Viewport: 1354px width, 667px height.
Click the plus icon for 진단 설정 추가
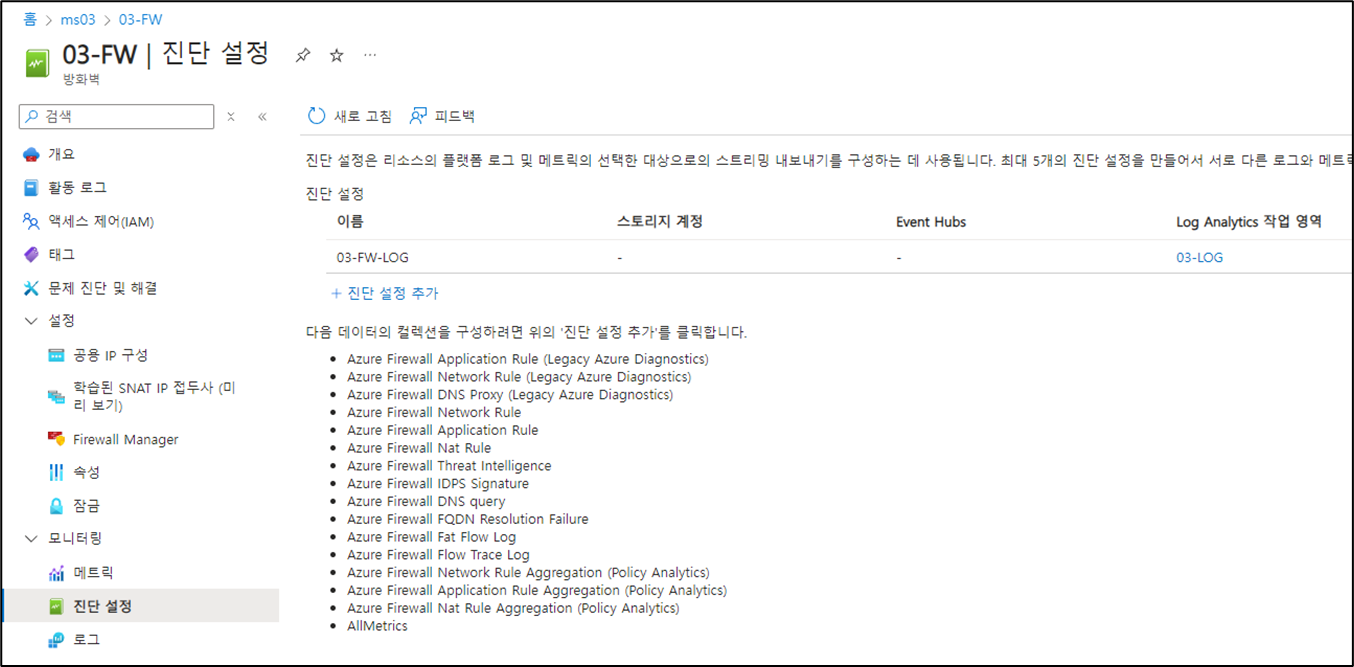click(x=336, y=293)
